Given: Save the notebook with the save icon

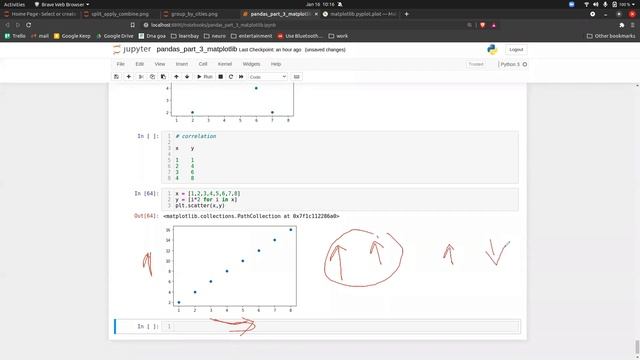Looking at the screenshot, I should click(116, 77).
